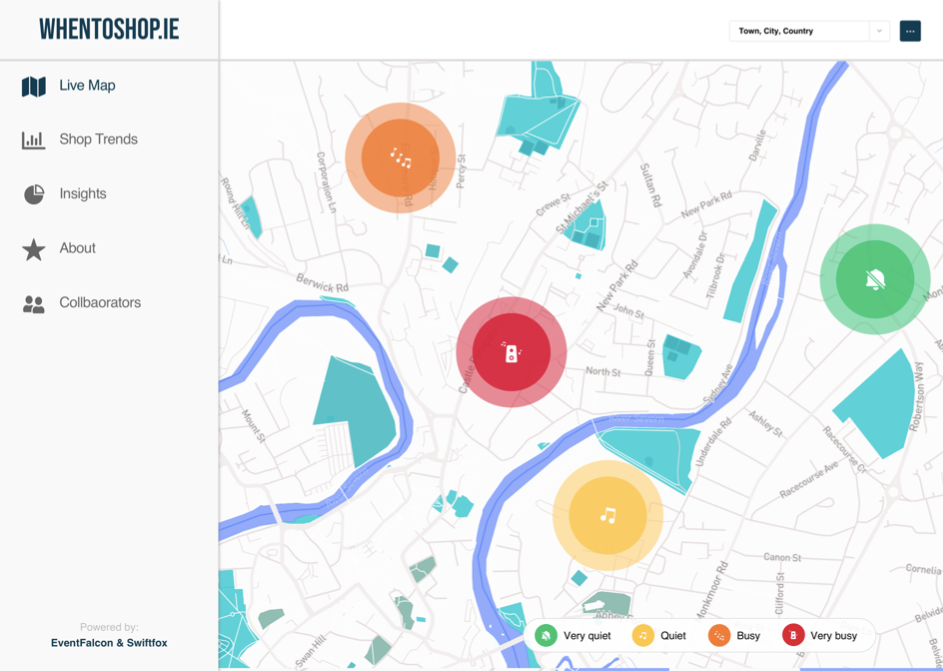943x671 pixels.
Task: Select the green very quiet marker
Action: point(875,279)
